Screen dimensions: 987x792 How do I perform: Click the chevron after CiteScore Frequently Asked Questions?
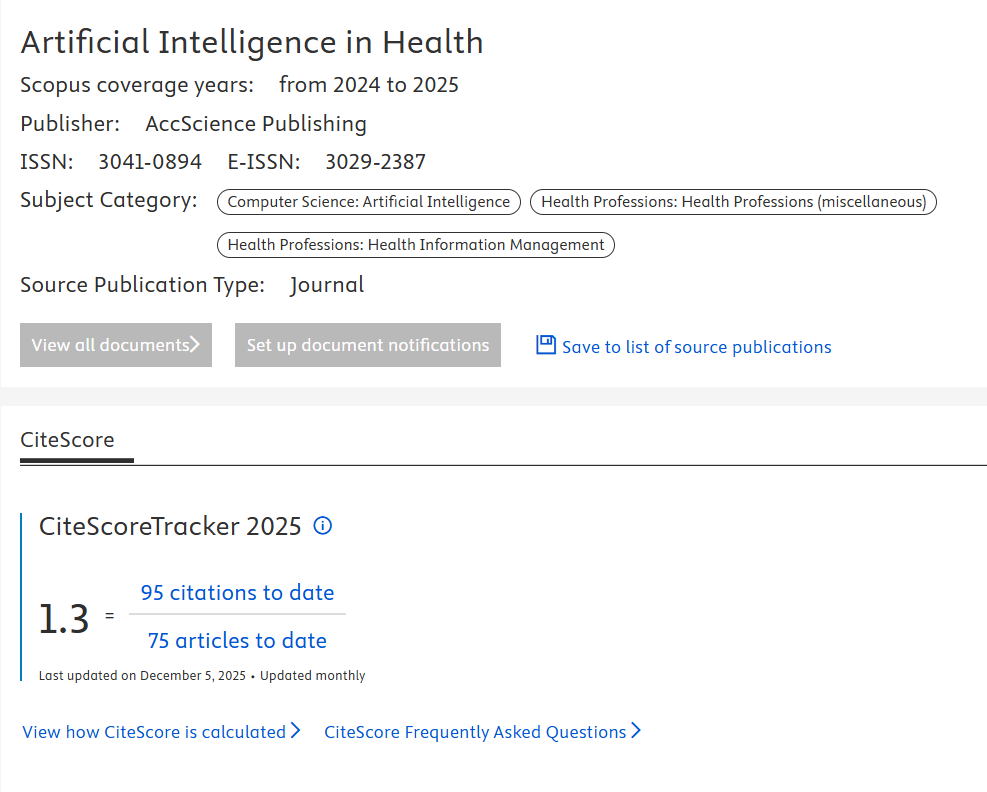pyautogui.click(x=636, y=731)
